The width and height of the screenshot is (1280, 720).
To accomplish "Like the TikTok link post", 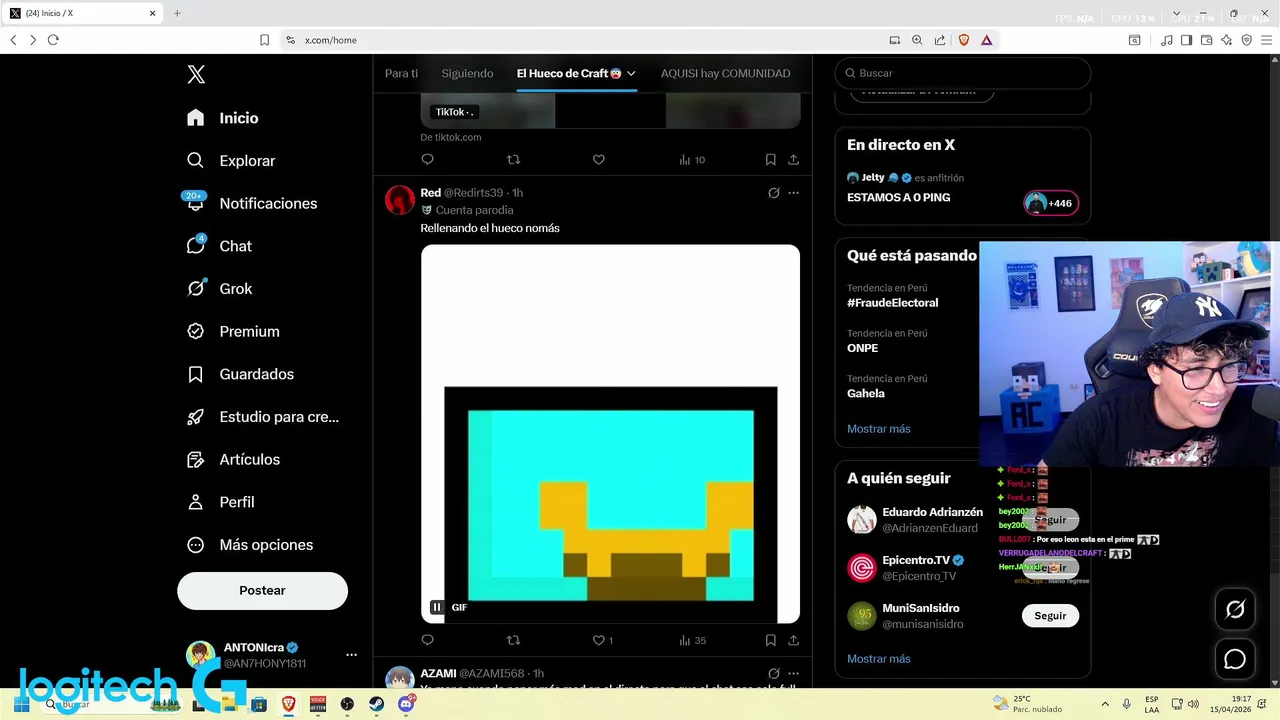I will click(598, 160).
